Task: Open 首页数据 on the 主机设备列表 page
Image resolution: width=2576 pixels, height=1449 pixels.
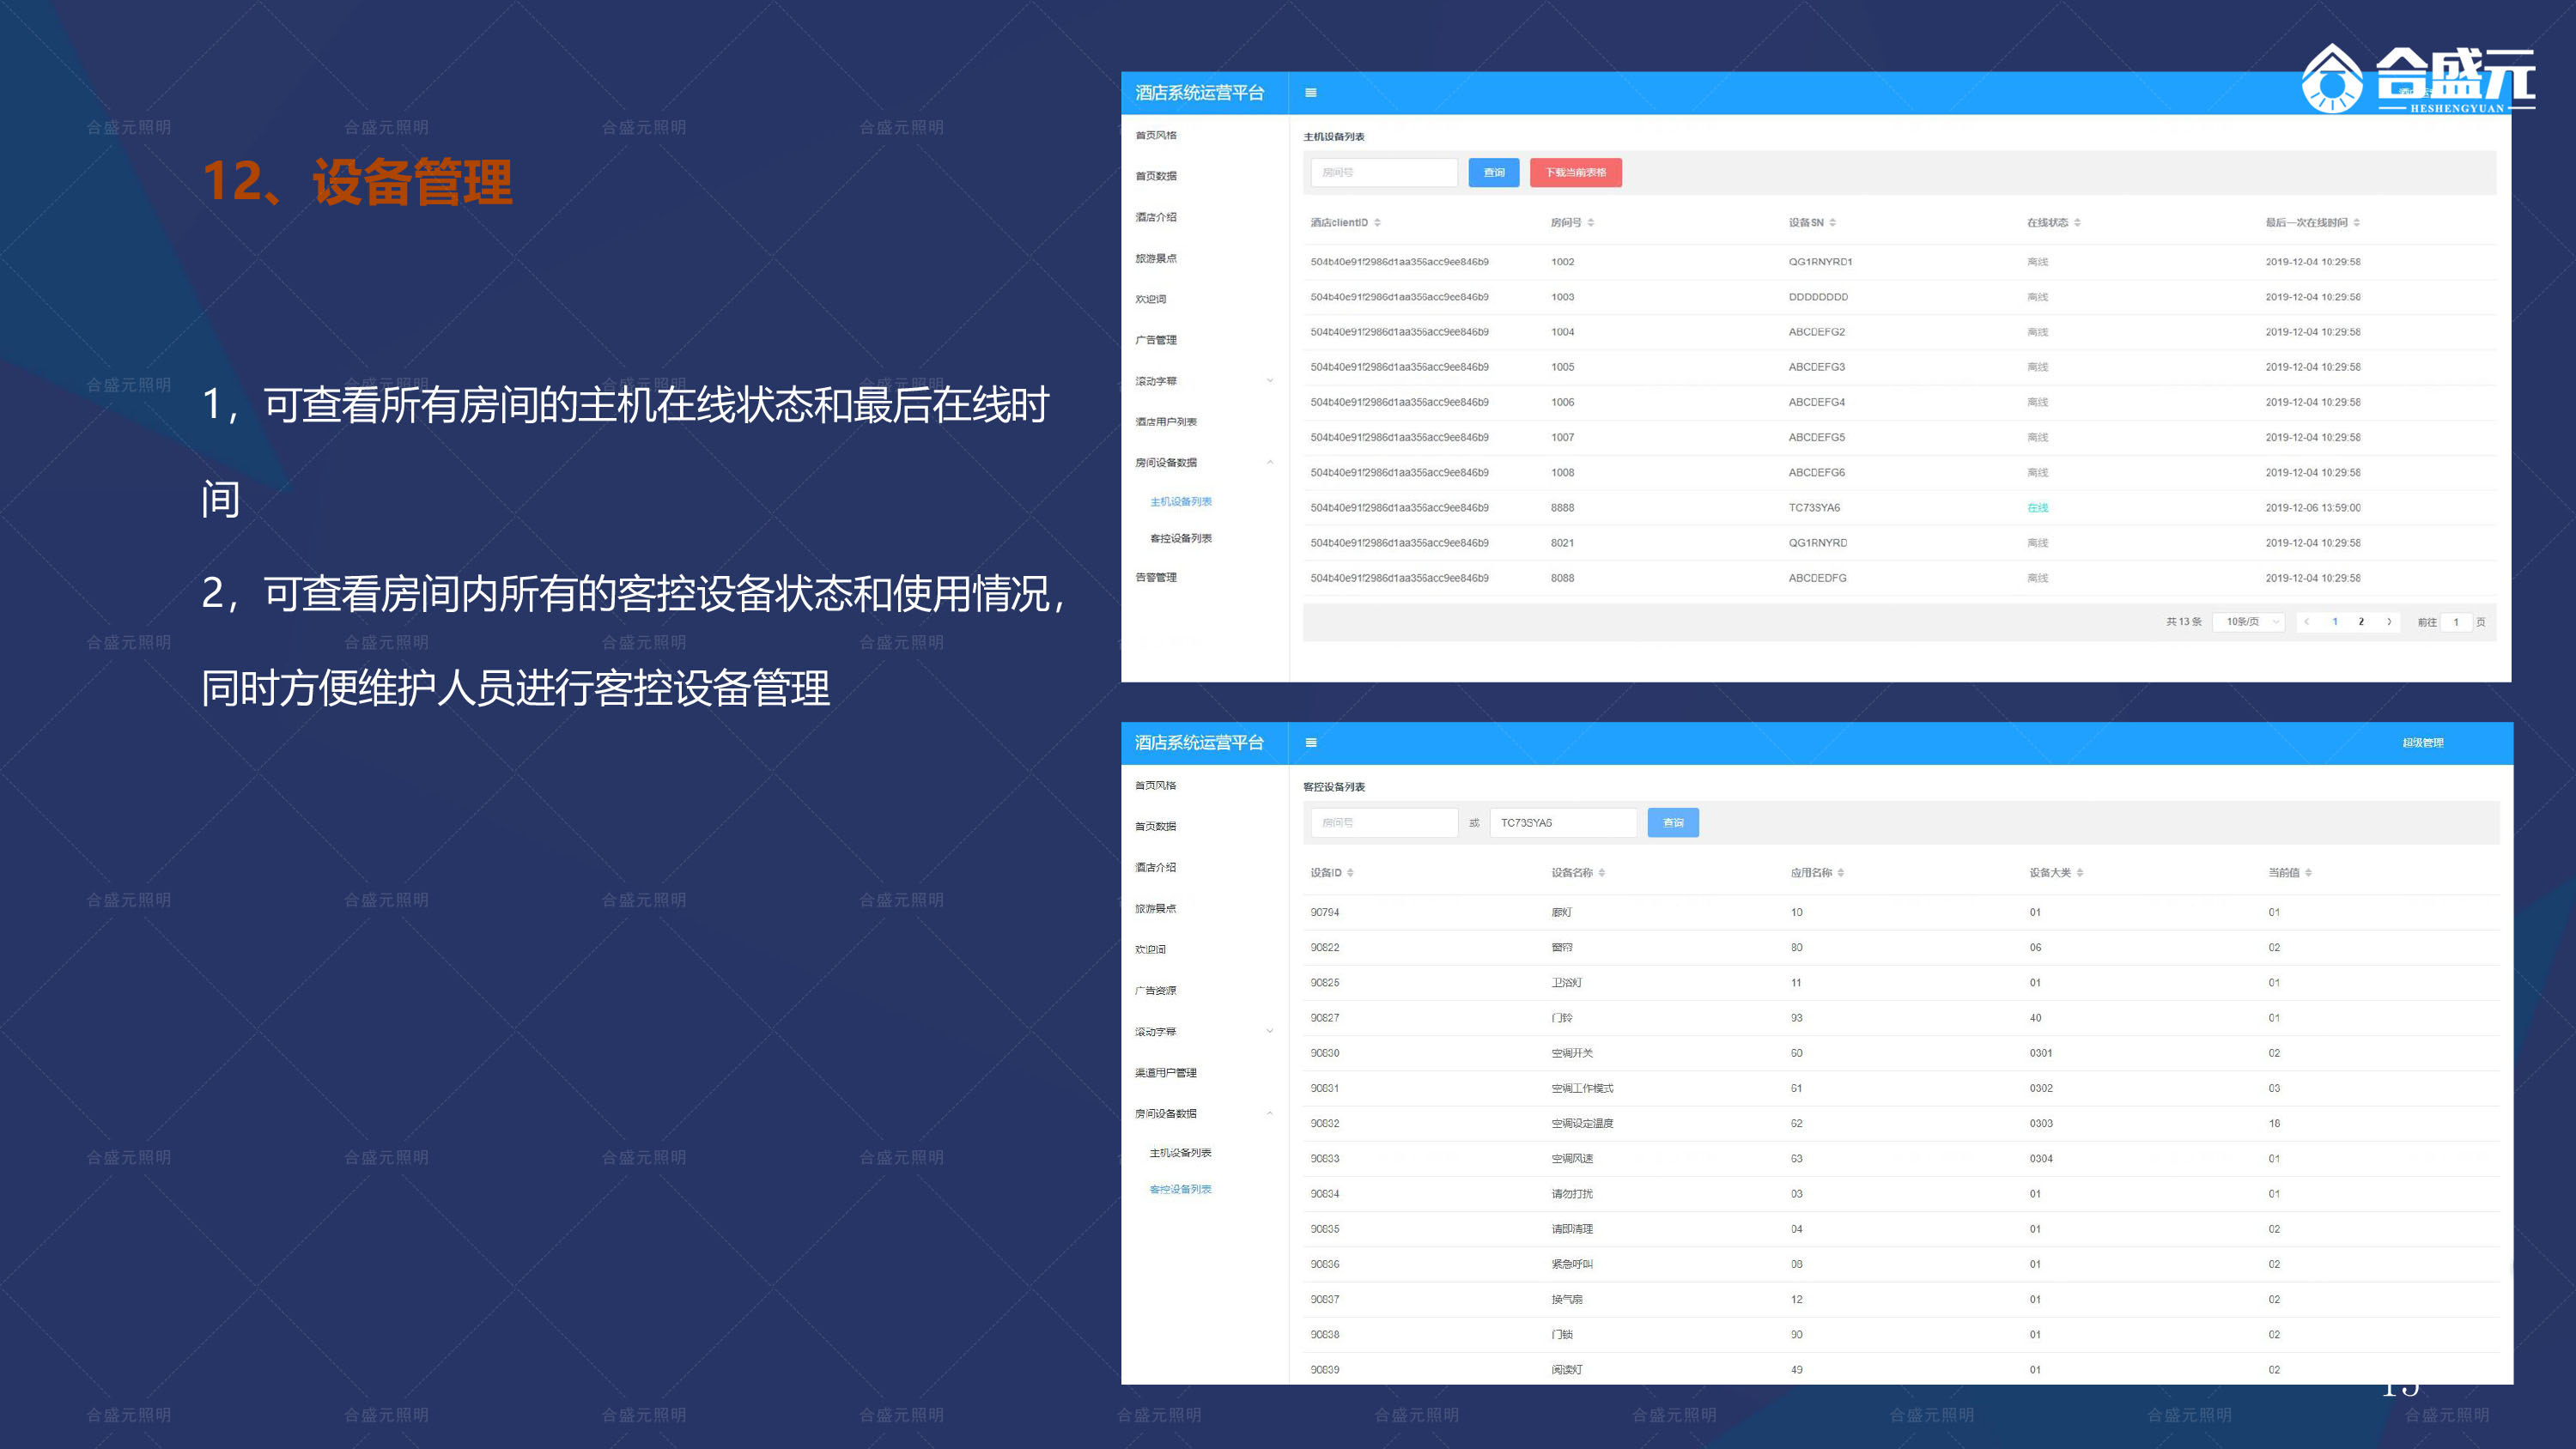Action: pyautogui.click(x=1156, y=176)
